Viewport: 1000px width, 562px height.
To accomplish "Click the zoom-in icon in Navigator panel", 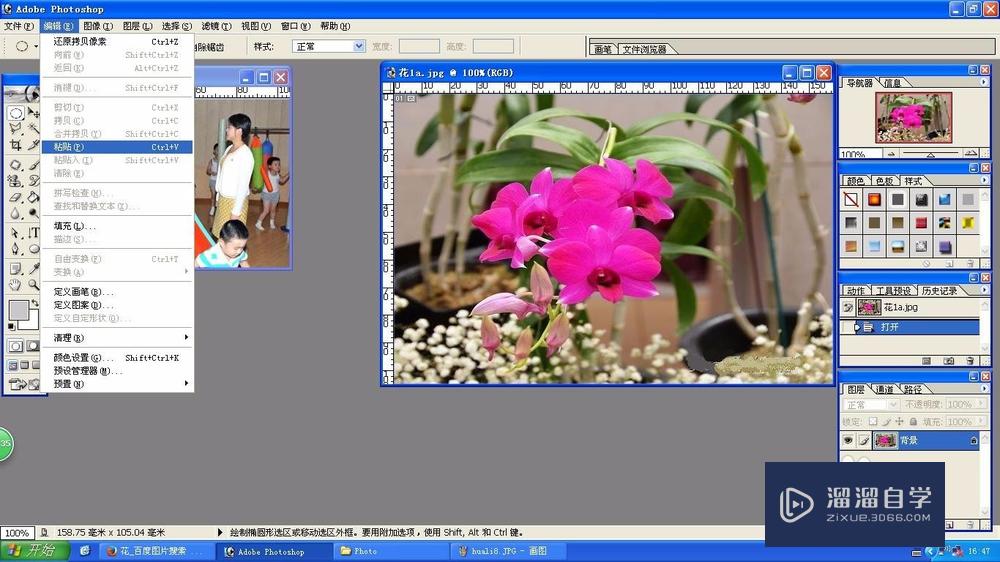I will pos(971,154).
